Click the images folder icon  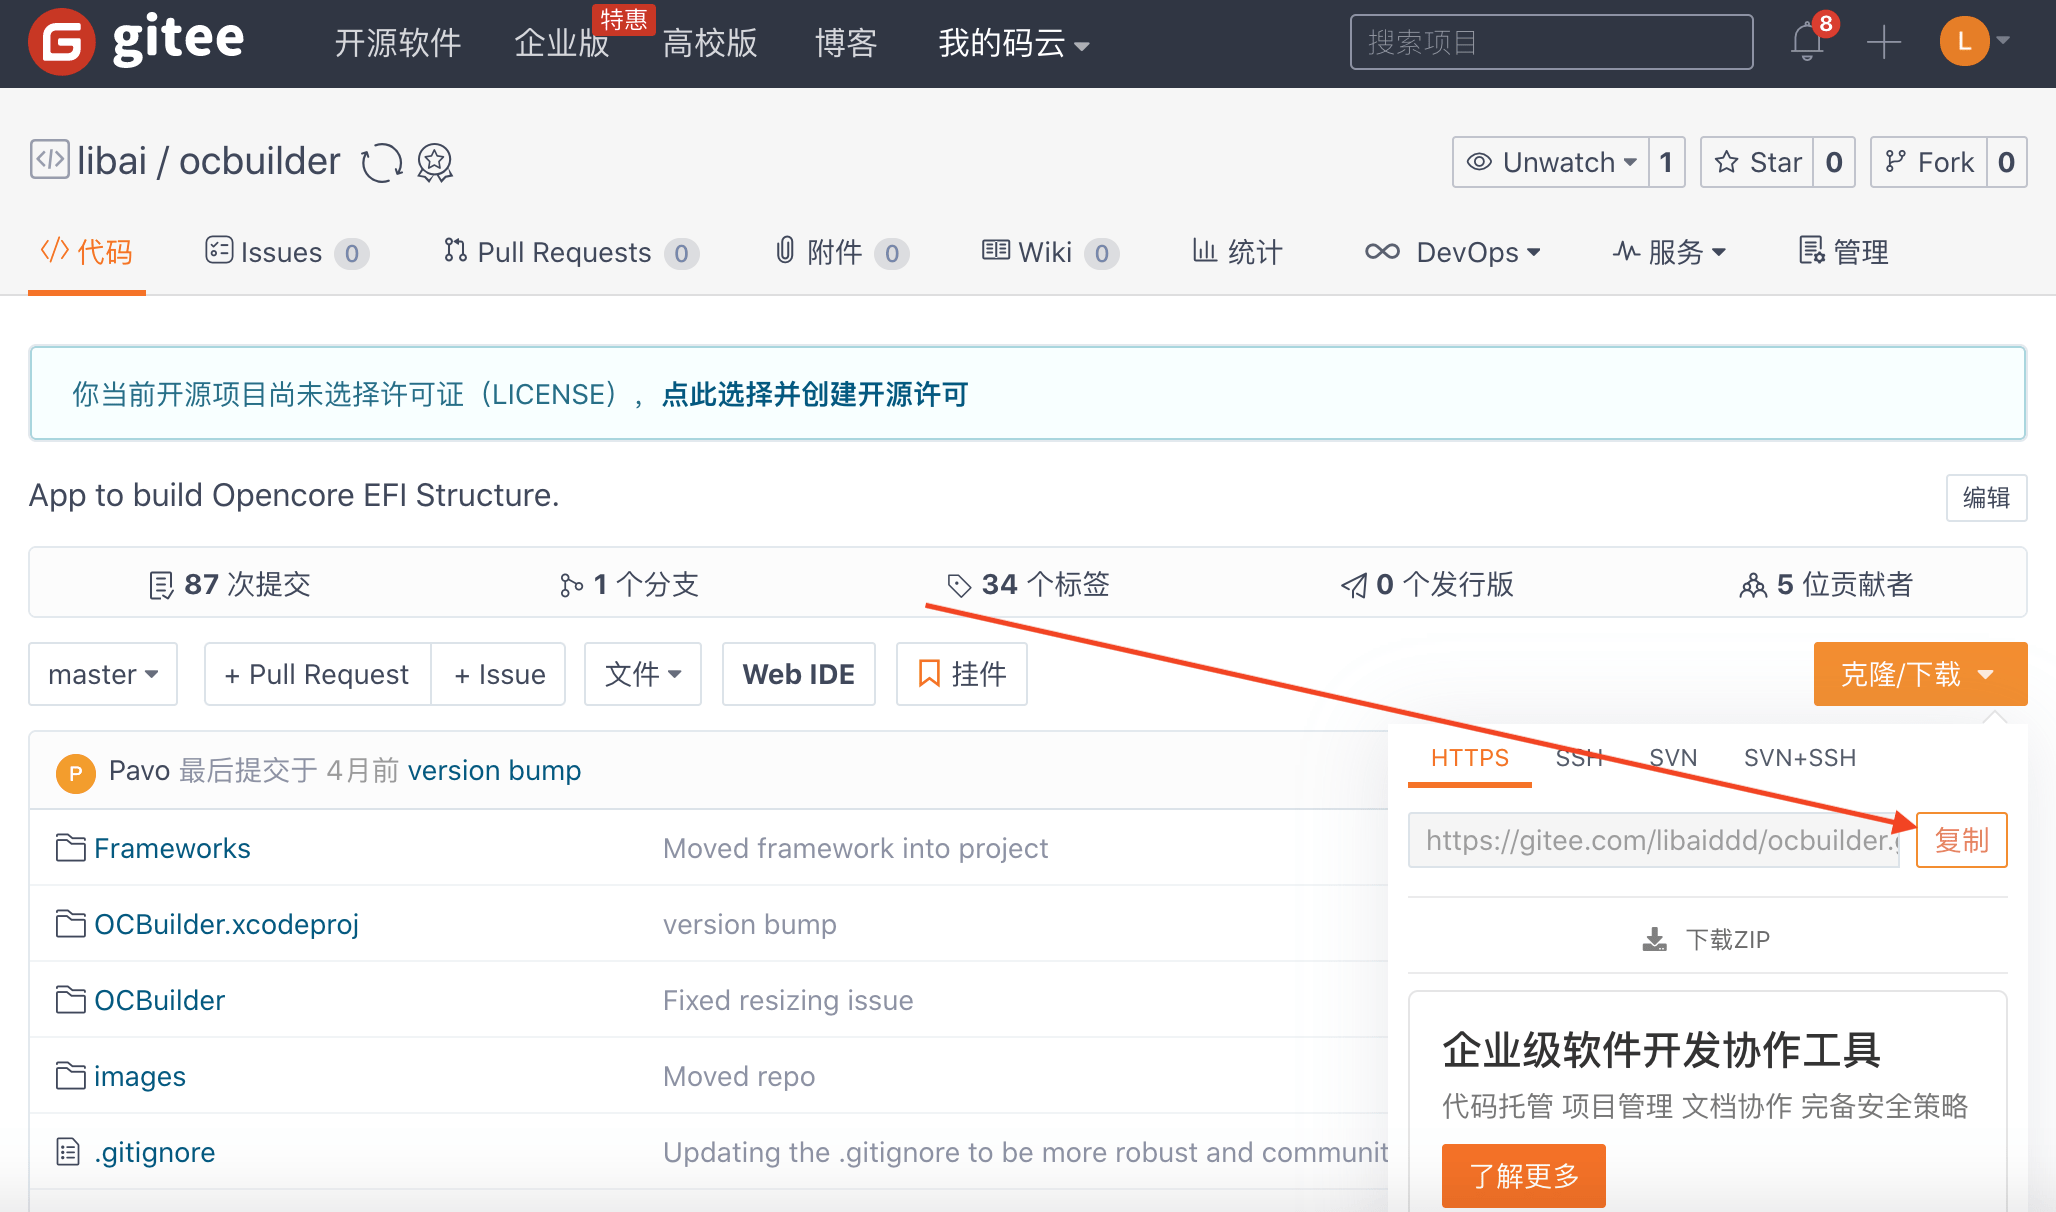pyautogui.click(x=70, y=1076)
